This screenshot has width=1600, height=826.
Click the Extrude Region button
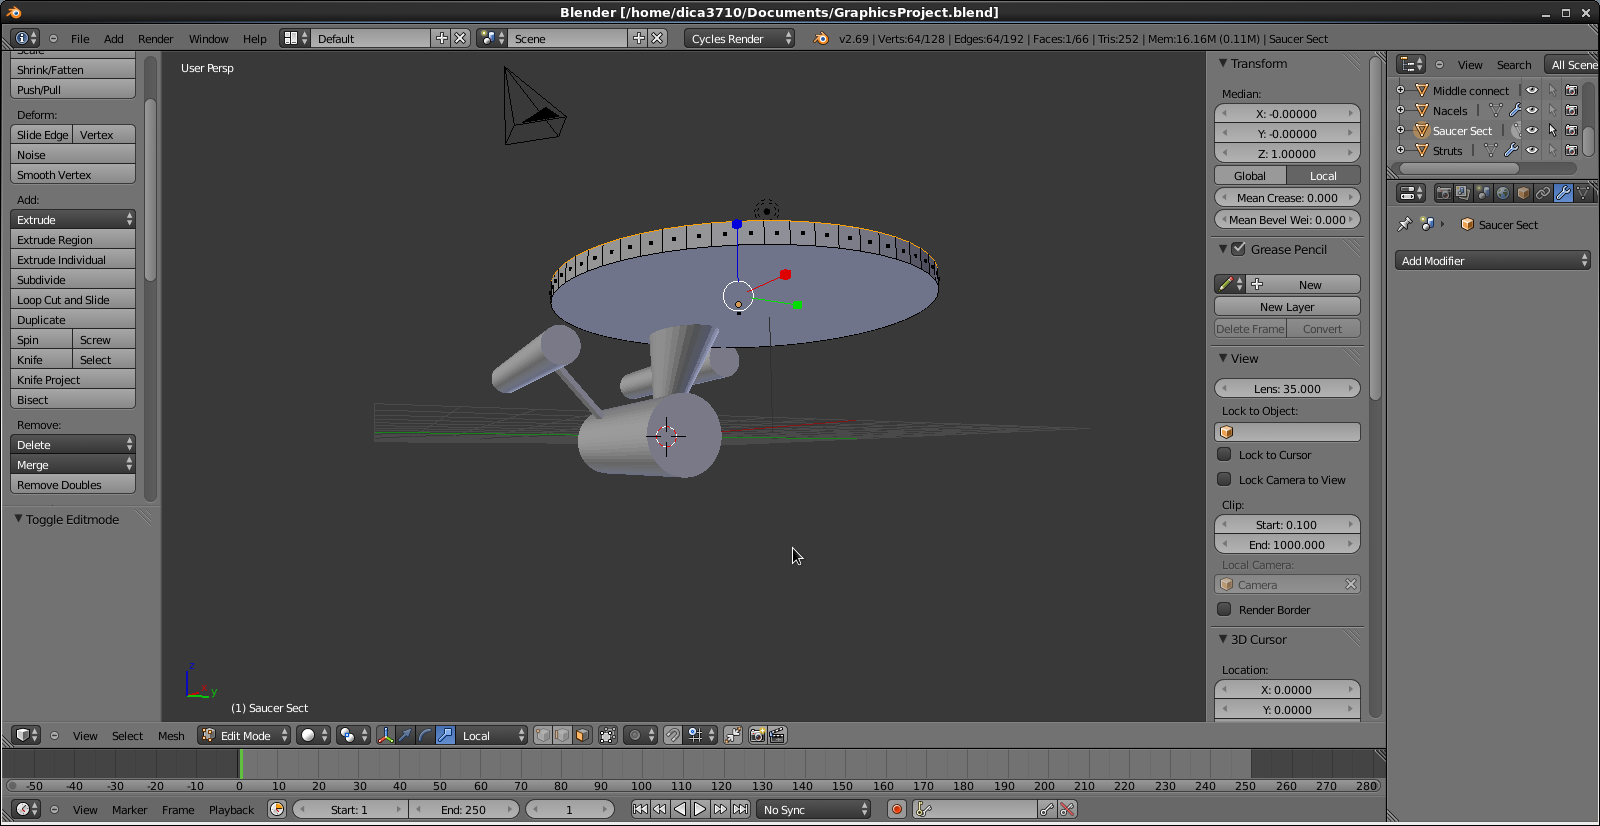coord(73,240)
